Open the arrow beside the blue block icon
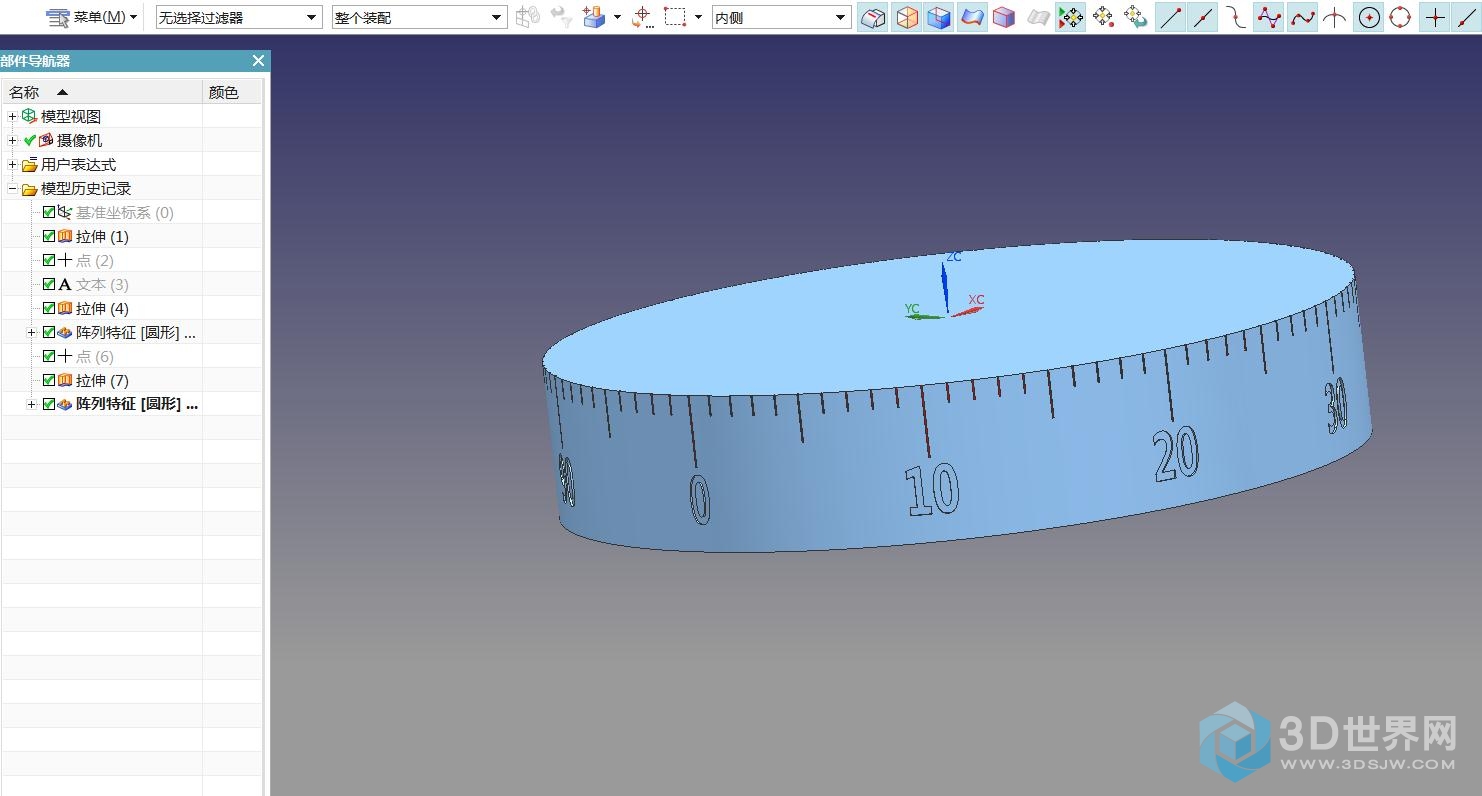1482x796 pixels. pyautogui.click(x=617, y=17)
